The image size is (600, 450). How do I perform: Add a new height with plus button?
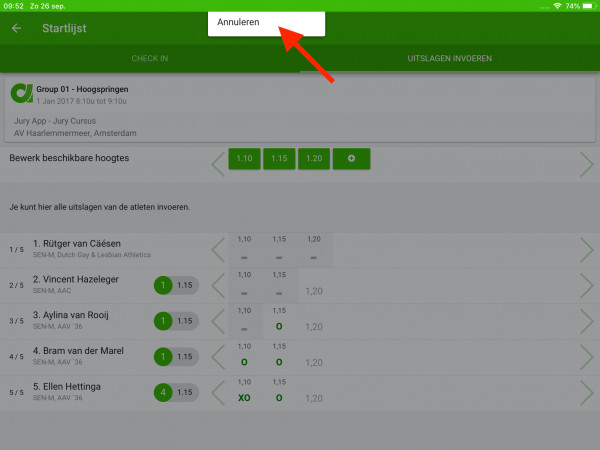(351, 159)
